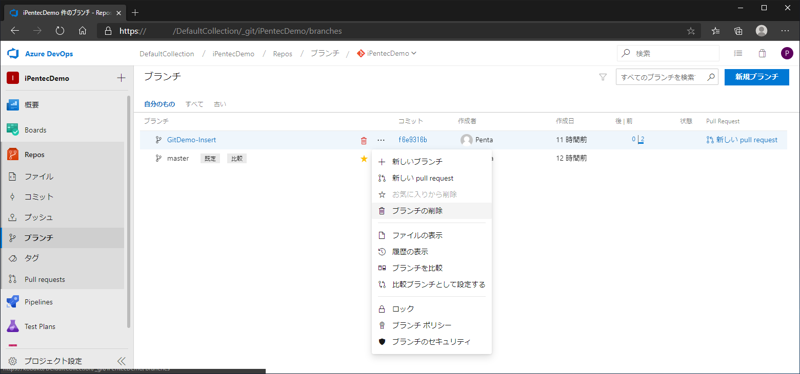The image size is (800, 374).
Task: Collapse the sidebar with double-chevron icon
Action: coord(121,361)
